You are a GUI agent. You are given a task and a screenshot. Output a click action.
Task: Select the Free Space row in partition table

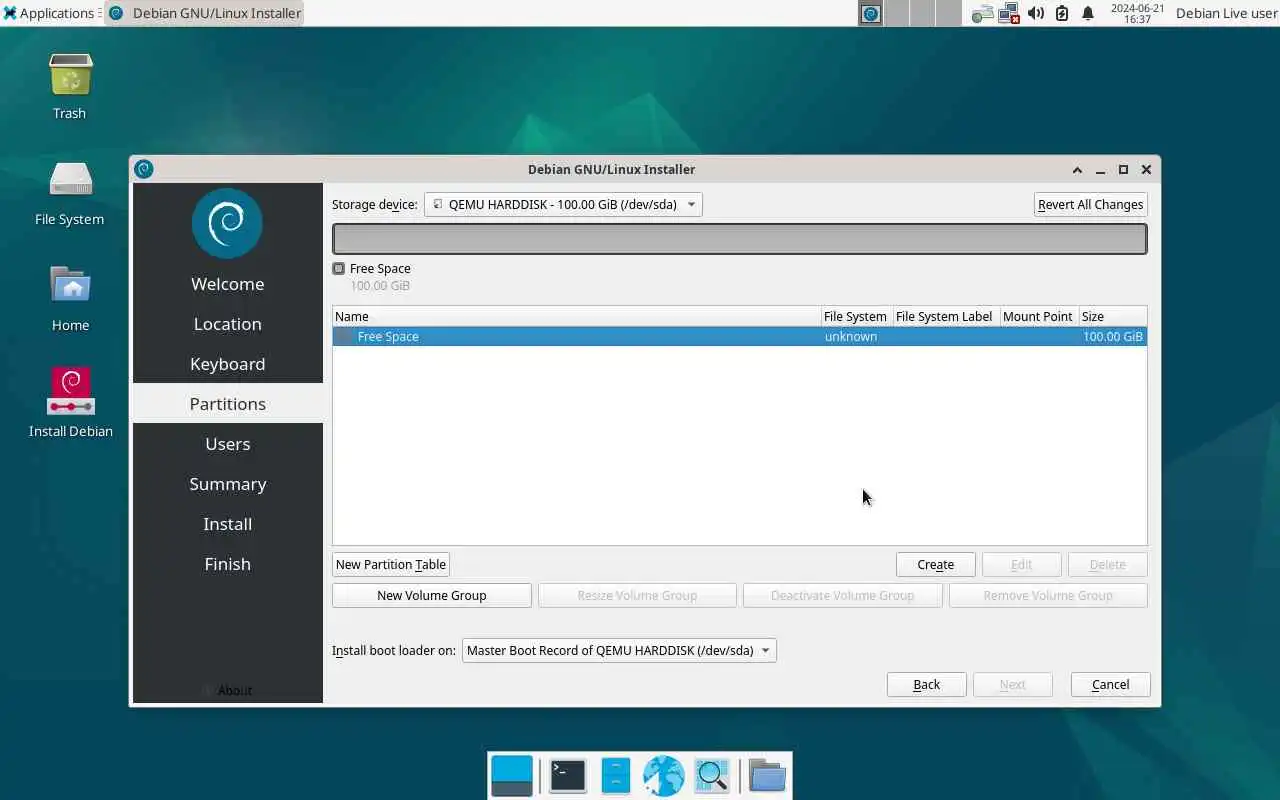pyautogui.click(x=740, y=336)
